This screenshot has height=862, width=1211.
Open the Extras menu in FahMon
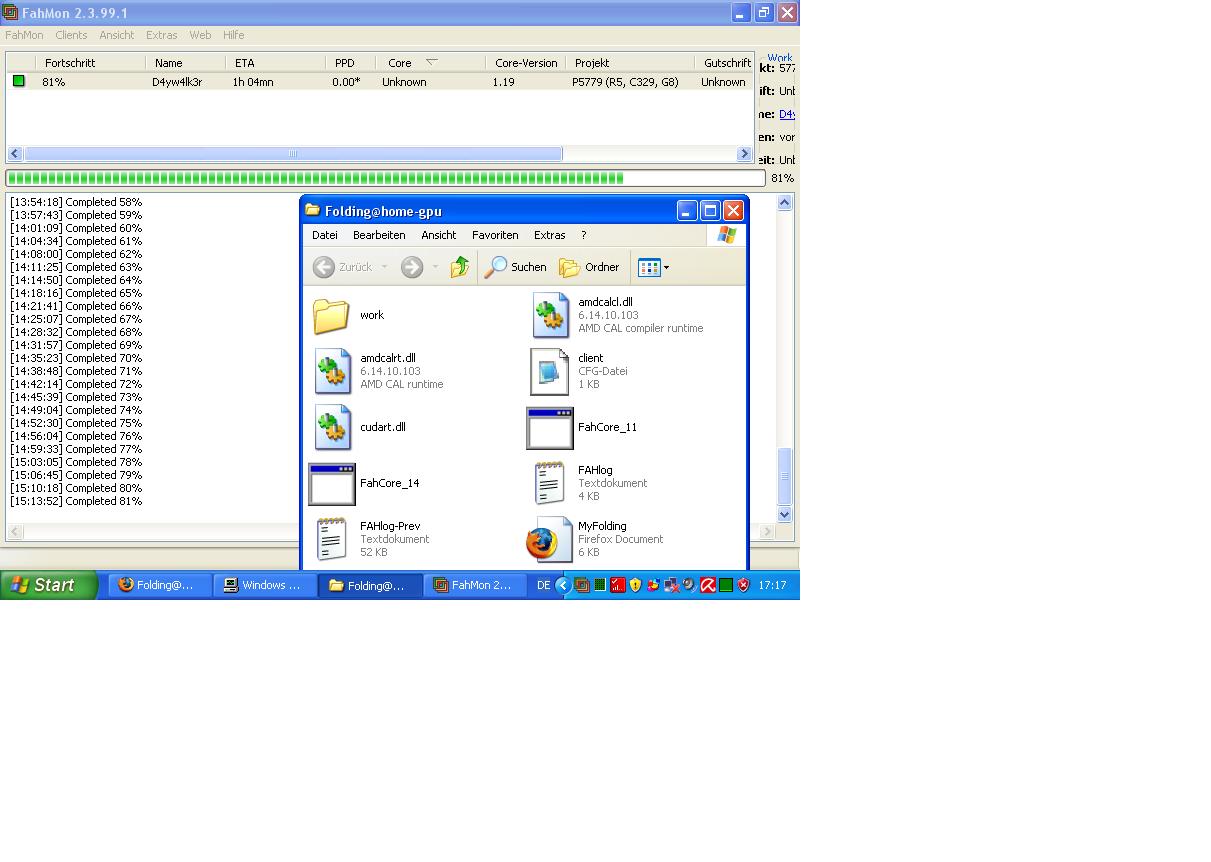tap(161, 35)
